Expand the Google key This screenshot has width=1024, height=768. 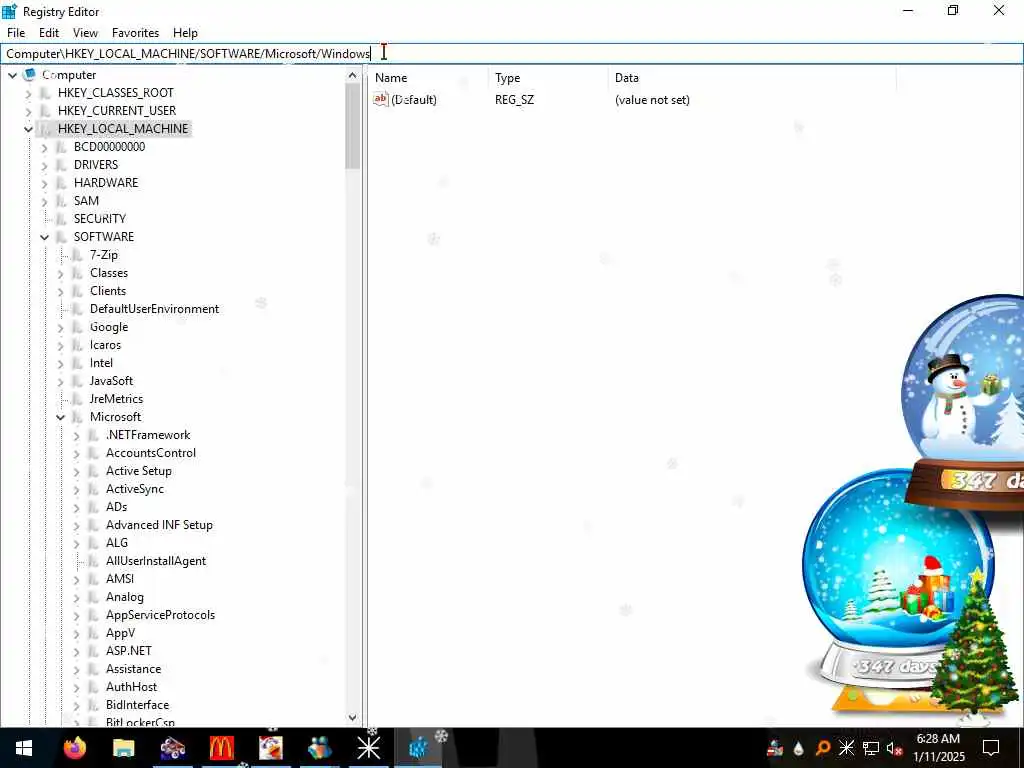(60, 328)
